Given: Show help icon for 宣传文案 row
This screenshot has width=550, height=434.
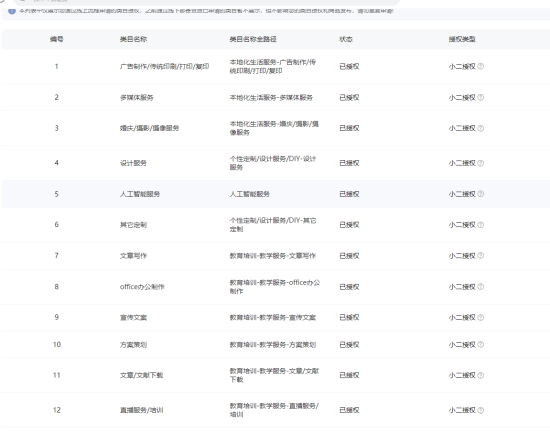Looking at the screenshot, I should pos(481,317).
